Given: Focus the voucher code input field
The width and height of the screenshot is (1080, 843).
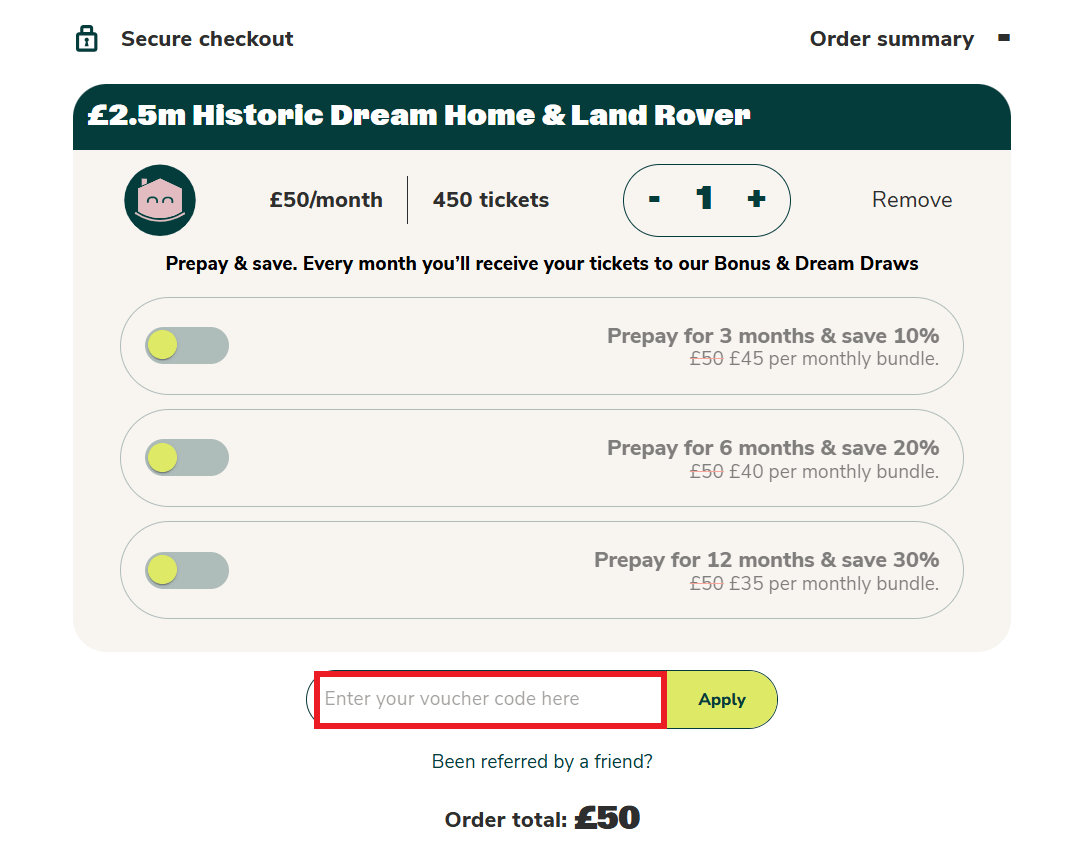Looking at the screenshot, I should pyautogui.click(x=490, y=699).
